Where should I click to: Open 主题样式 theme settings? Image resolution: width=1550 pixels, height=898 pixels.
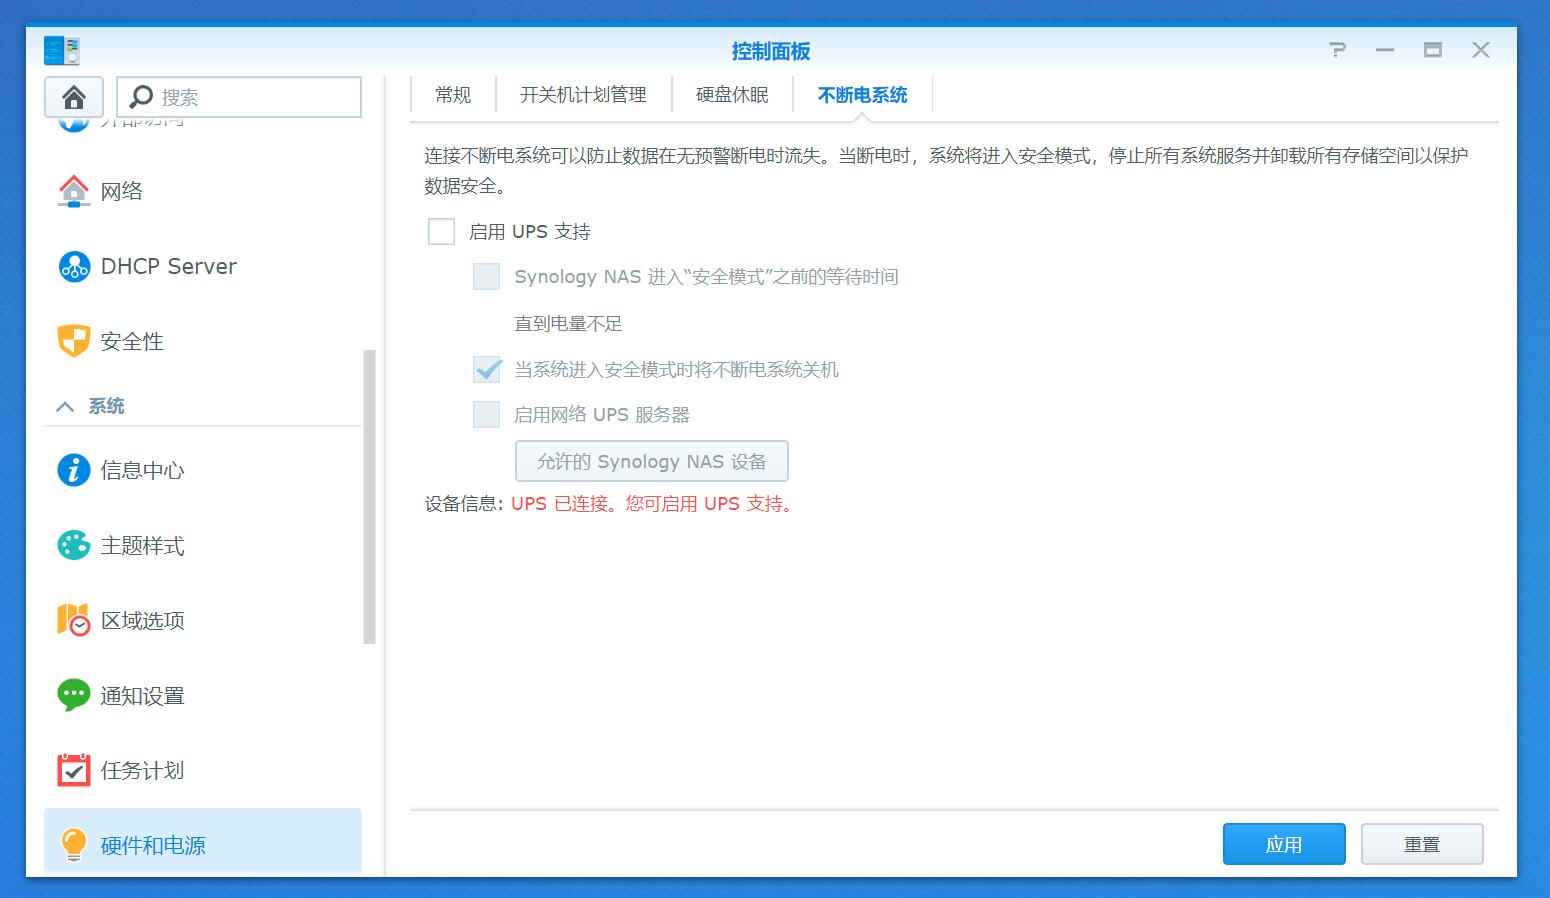pos(139,545)
